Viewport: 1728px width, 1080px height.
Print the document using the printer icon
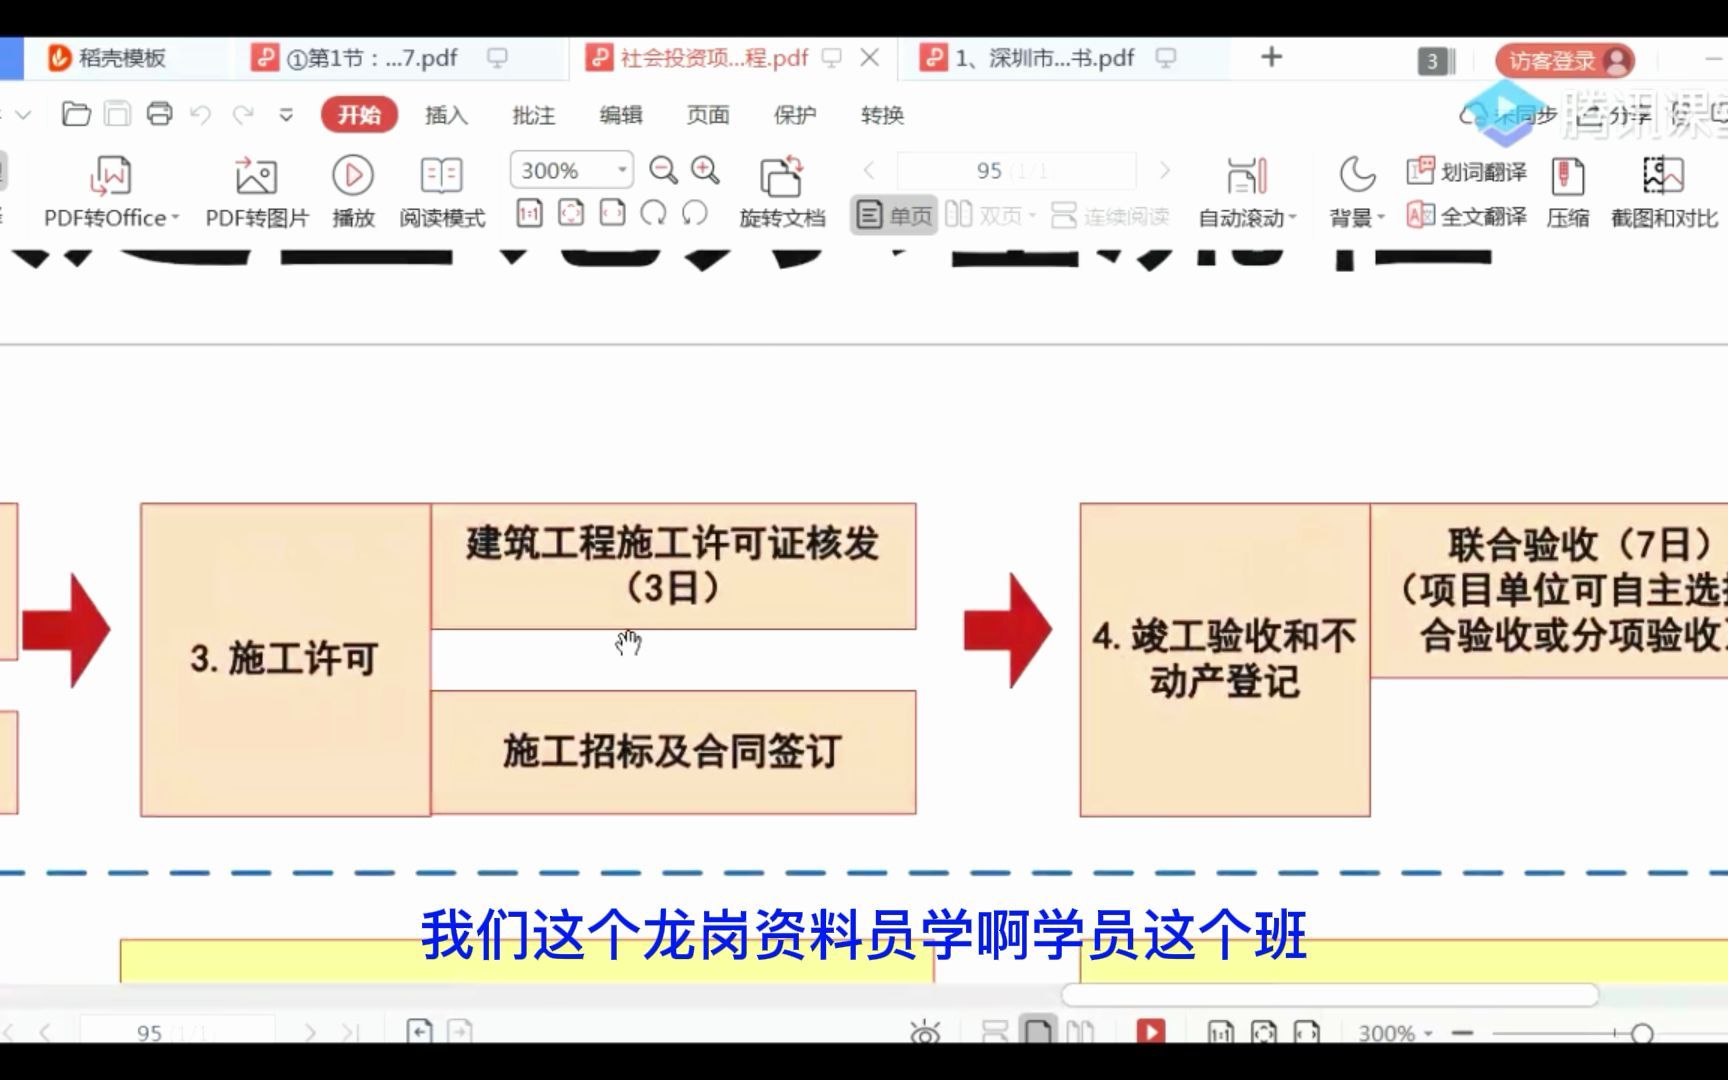(160, 114)
